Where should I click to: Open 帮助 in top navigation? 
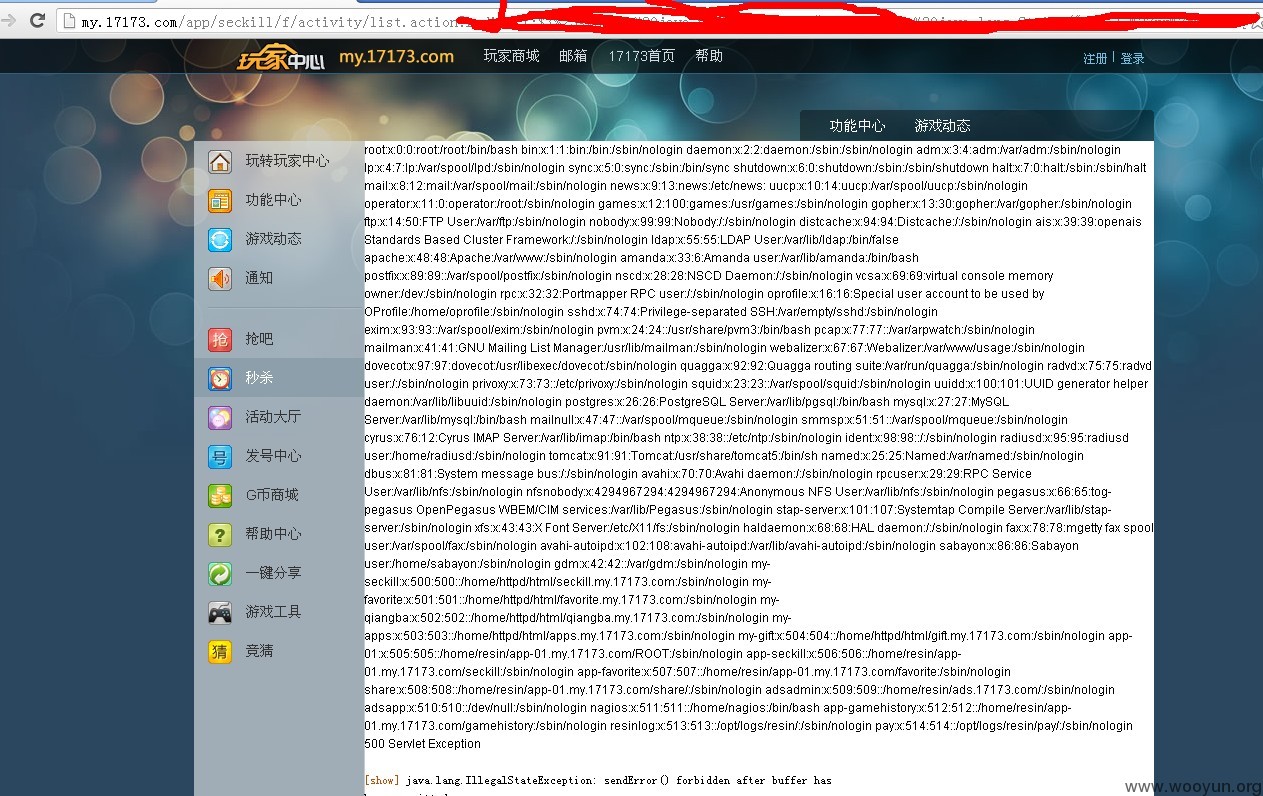(709, 56)
